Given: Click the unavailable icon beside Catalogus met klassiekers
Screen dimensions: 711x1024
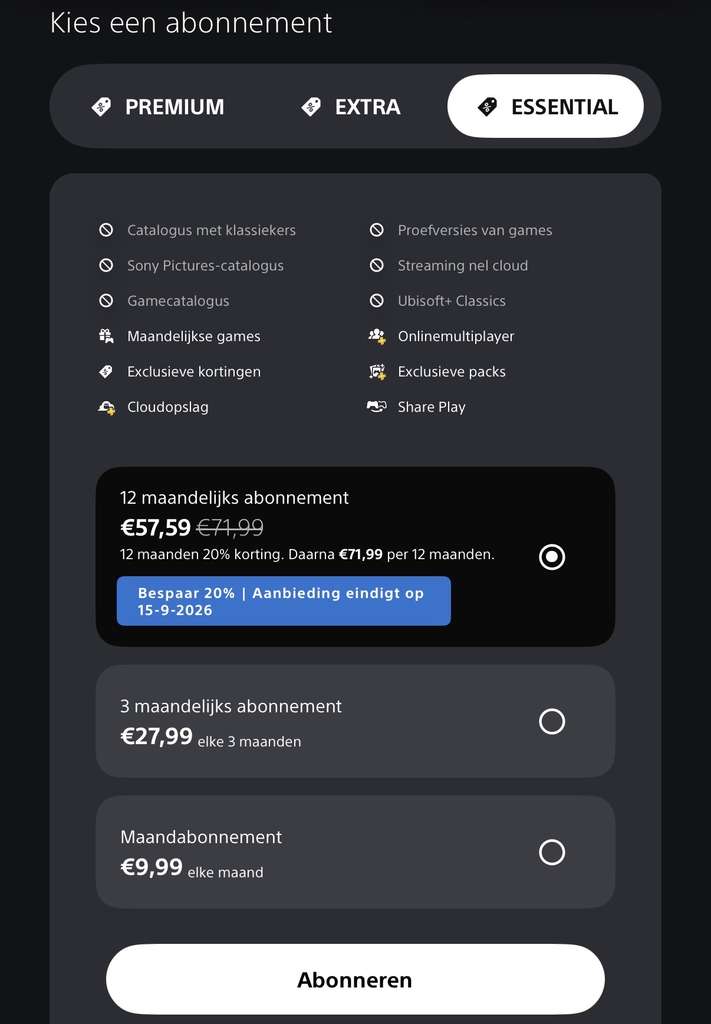Looking at the screenshot, I should 106,230.
